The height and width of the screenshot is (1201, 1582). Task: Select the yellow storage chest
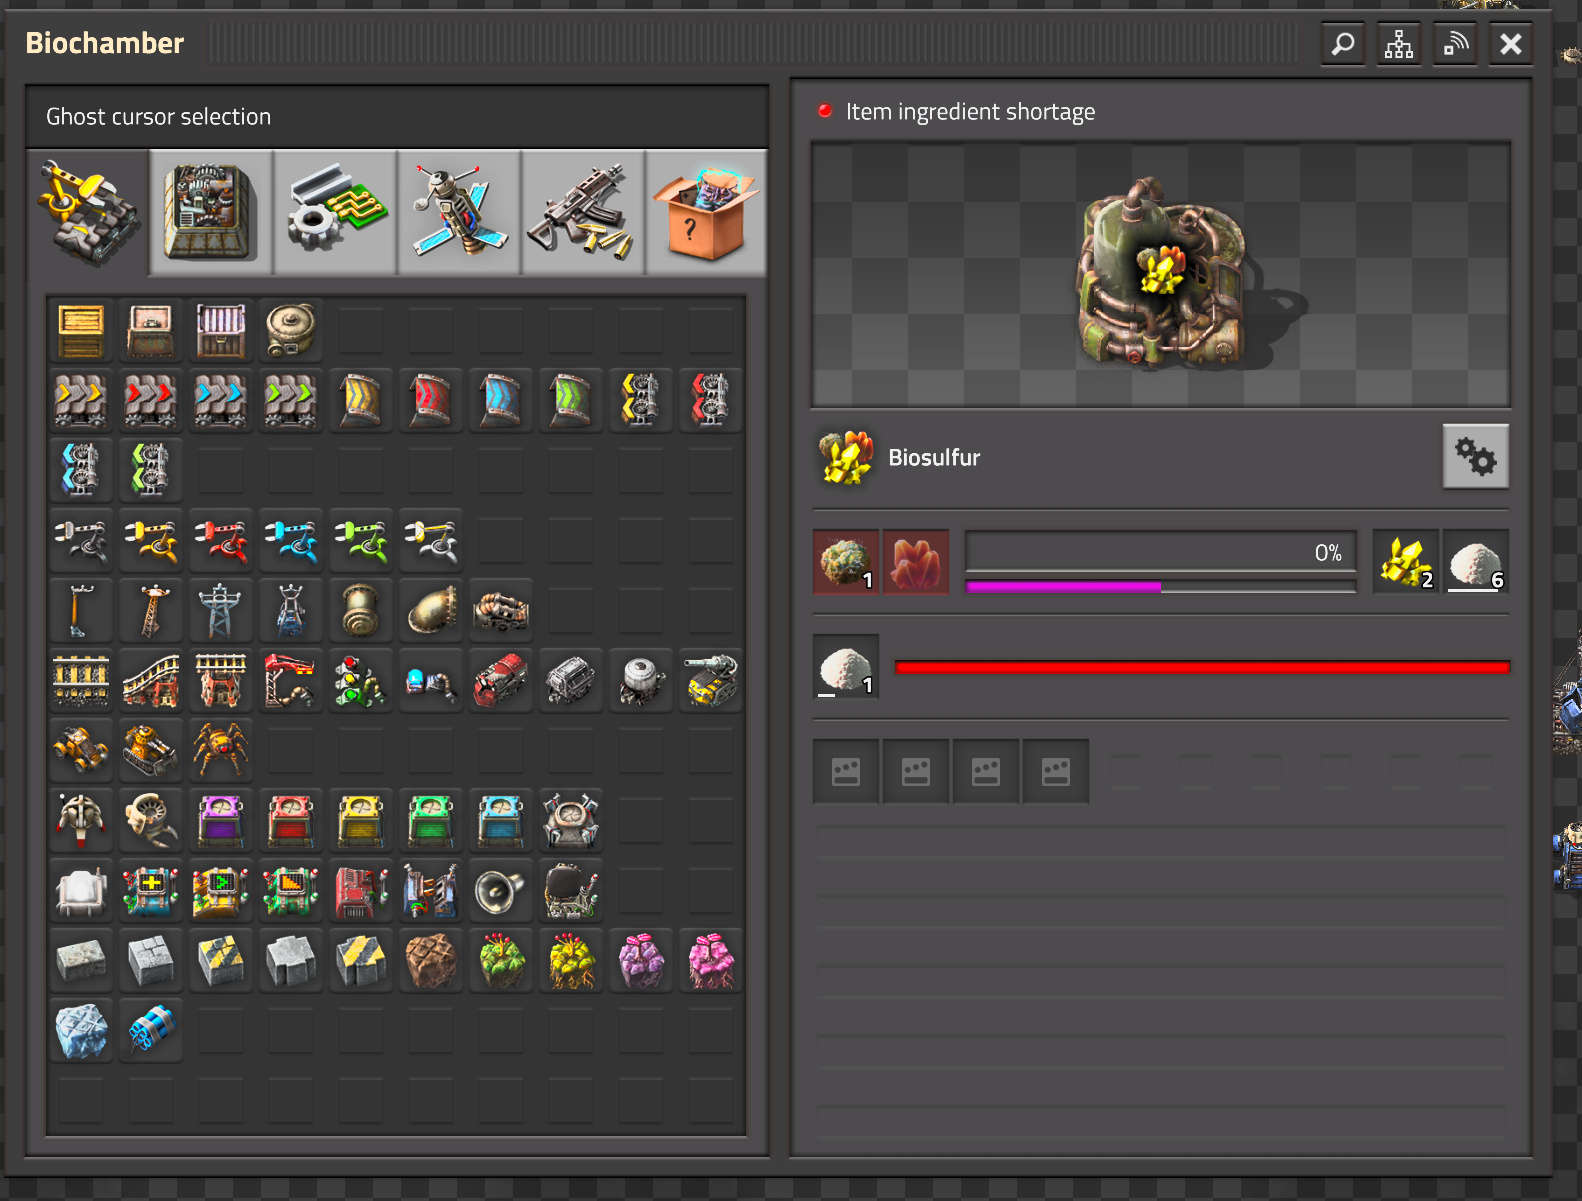click(x=361, y=821)
